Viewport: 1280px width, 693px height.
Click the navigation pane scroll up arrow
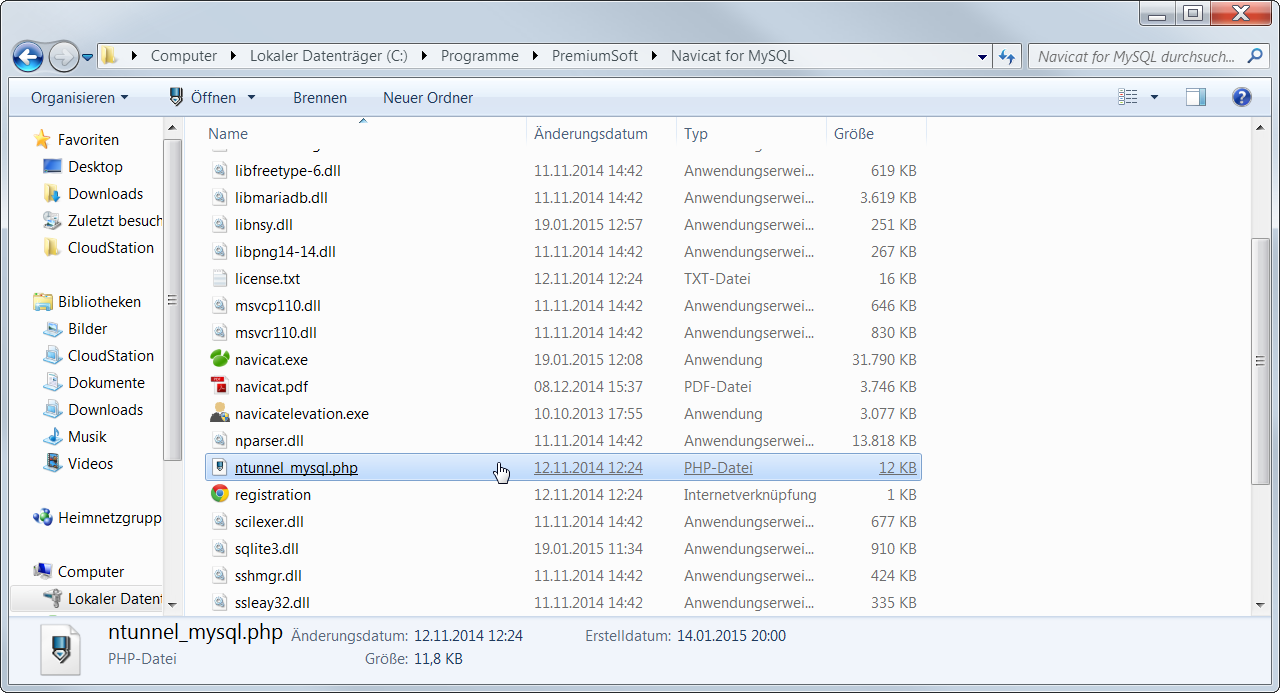point(171,128)
